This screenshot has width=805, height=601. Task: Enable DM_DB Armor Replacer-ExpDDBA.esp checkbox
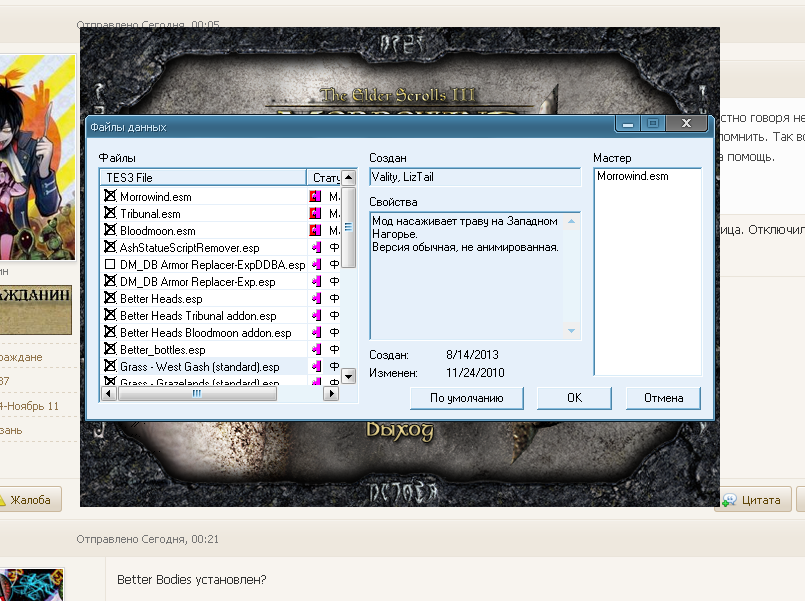pyautogui.click(x=110, y=264)
